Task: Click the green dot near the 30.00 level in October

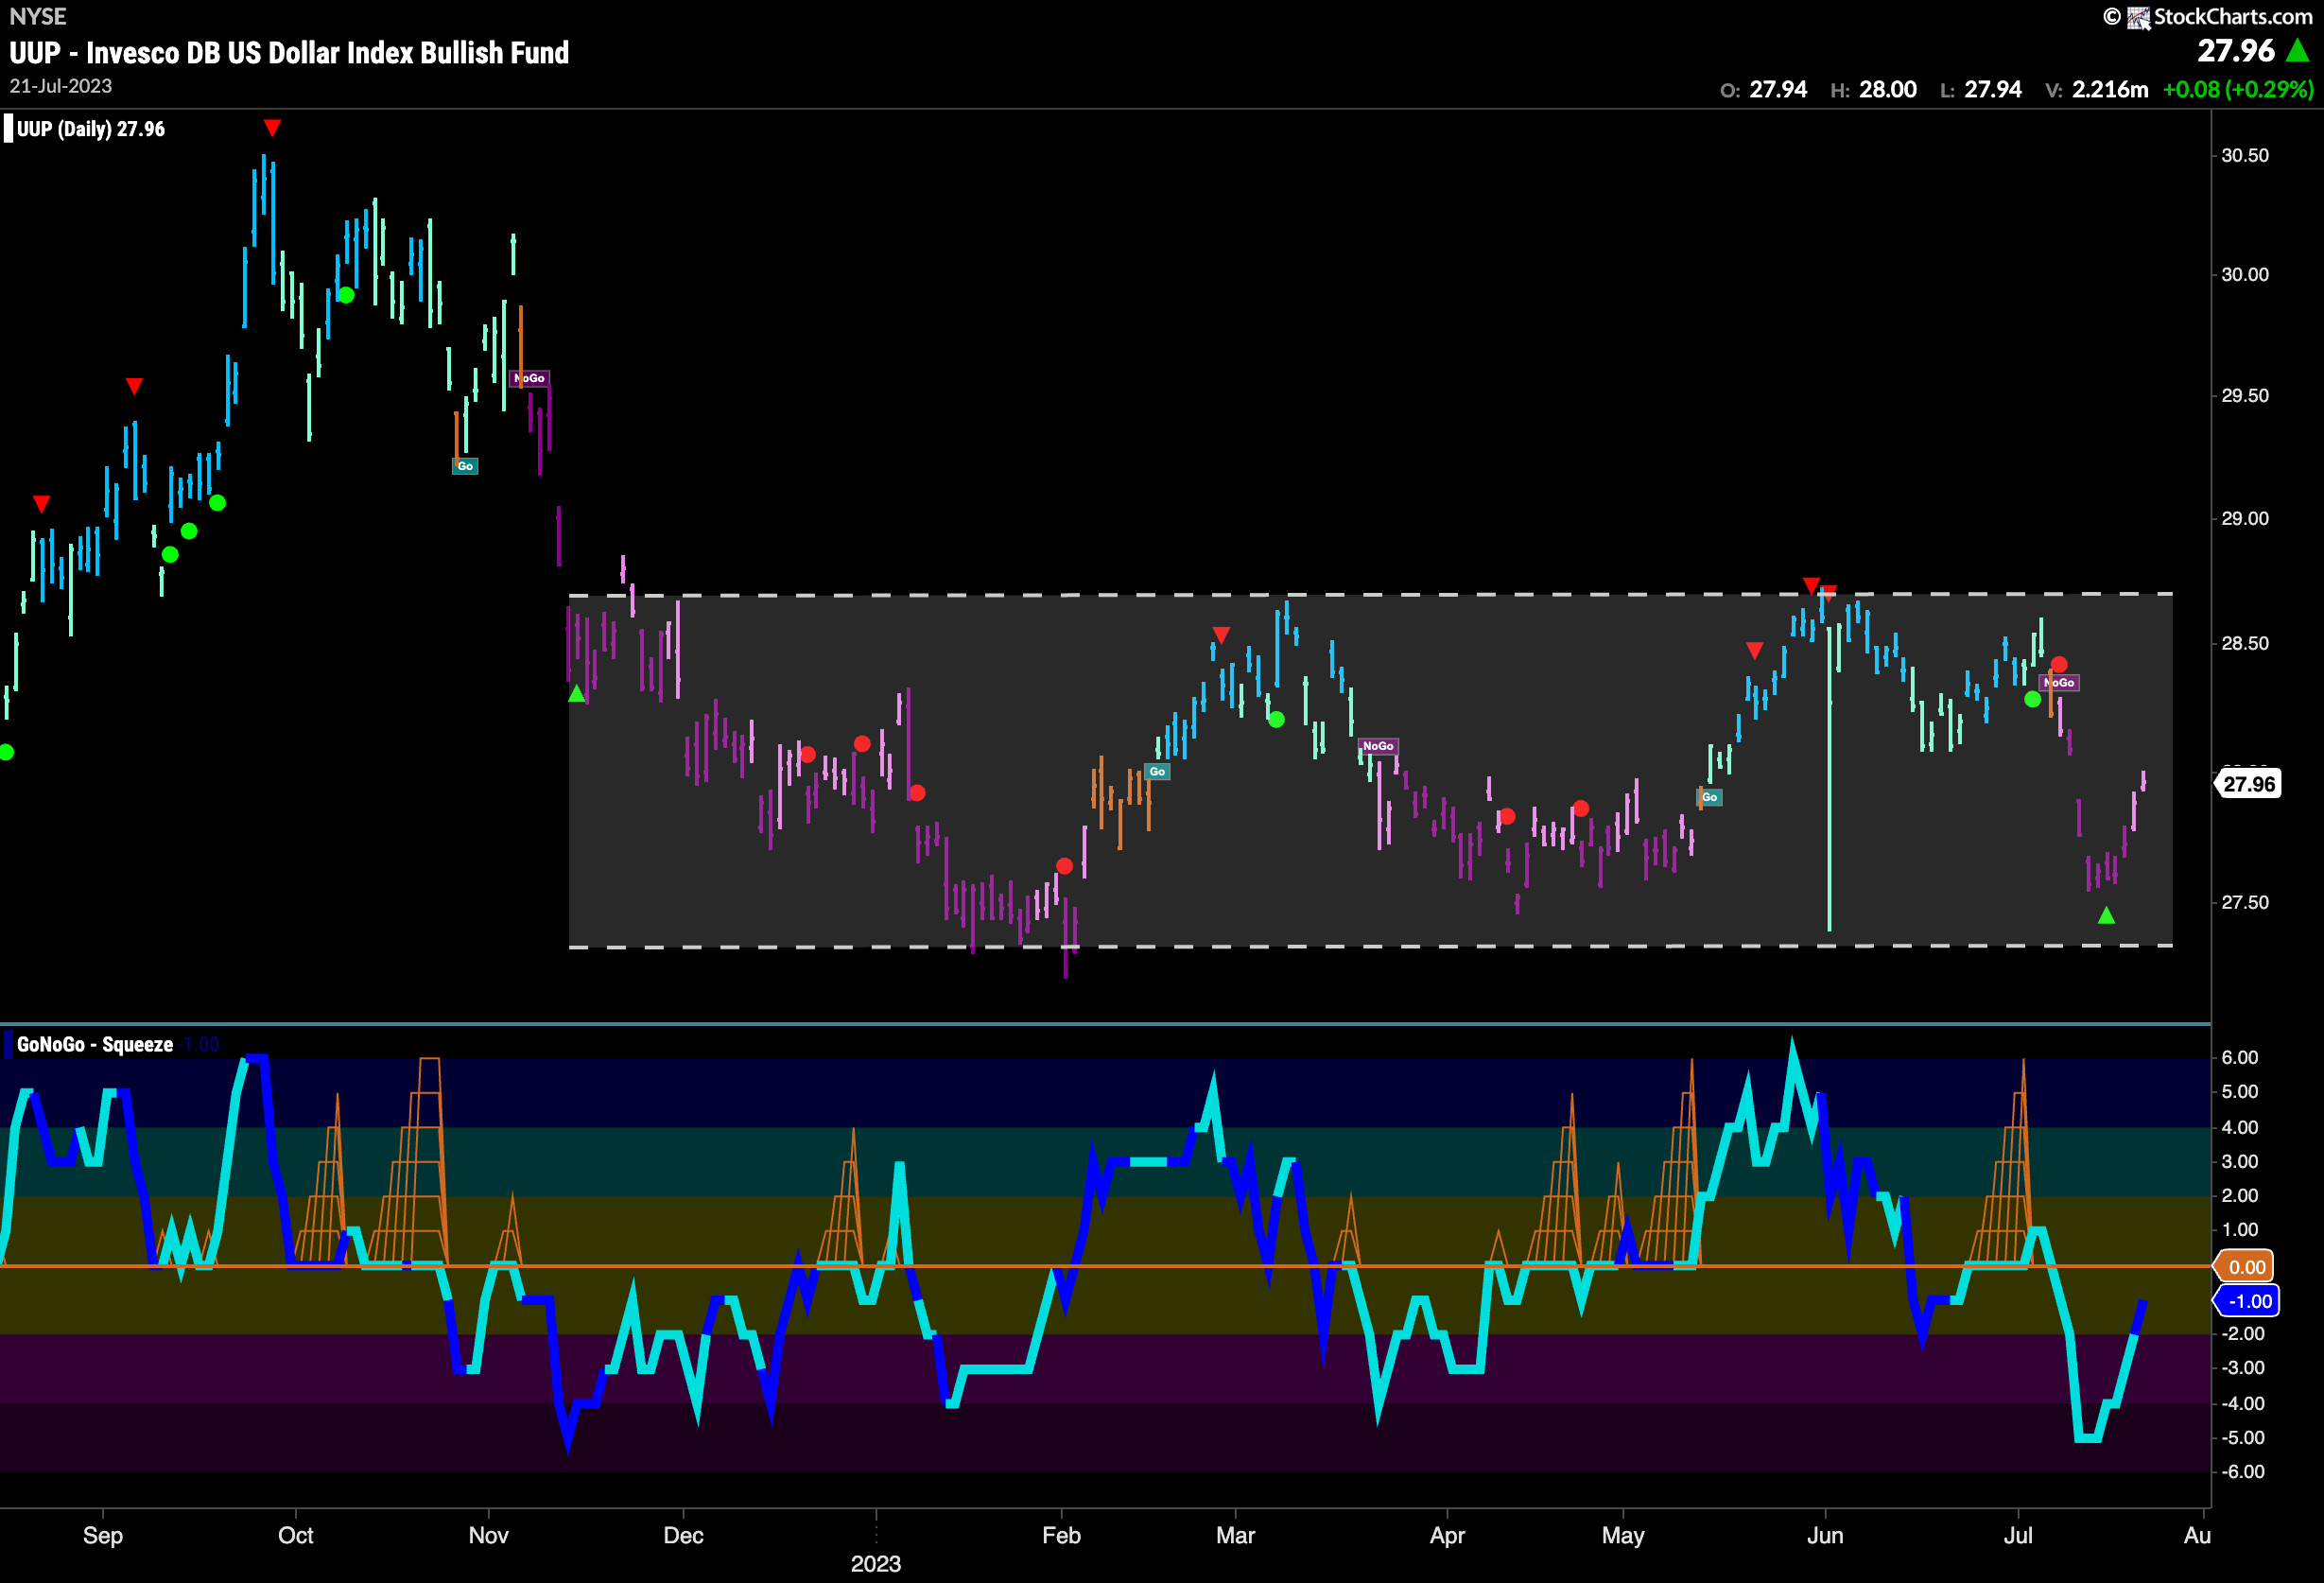Action: tap(346, 295)
